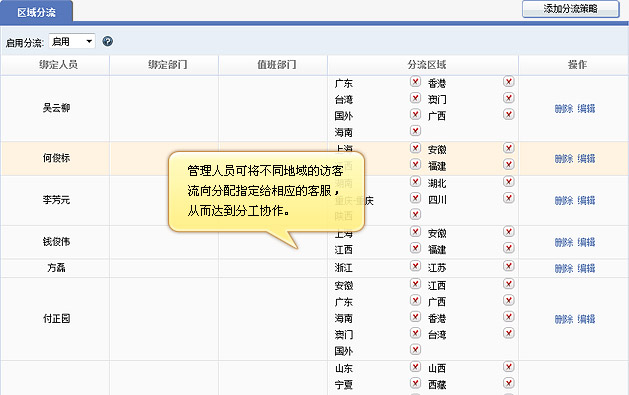Click the 绑定人员 column header

pyautogui.click(x=59, y=65)
